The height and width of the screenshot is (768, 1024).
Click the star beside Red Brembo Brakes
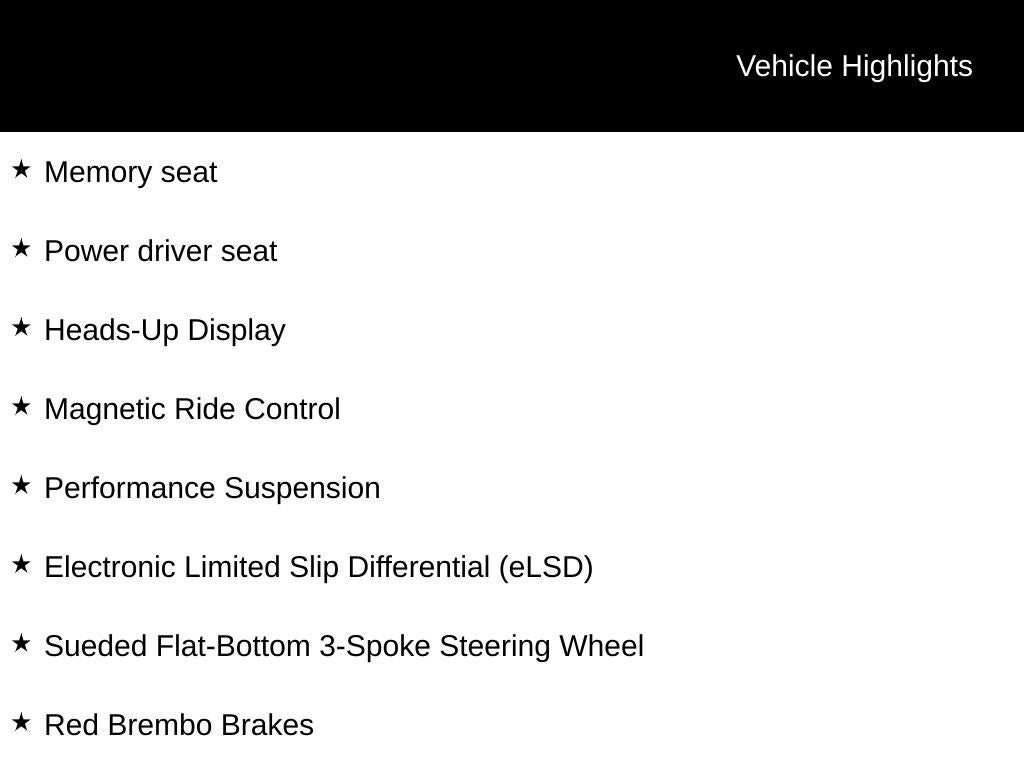point(22,723)
